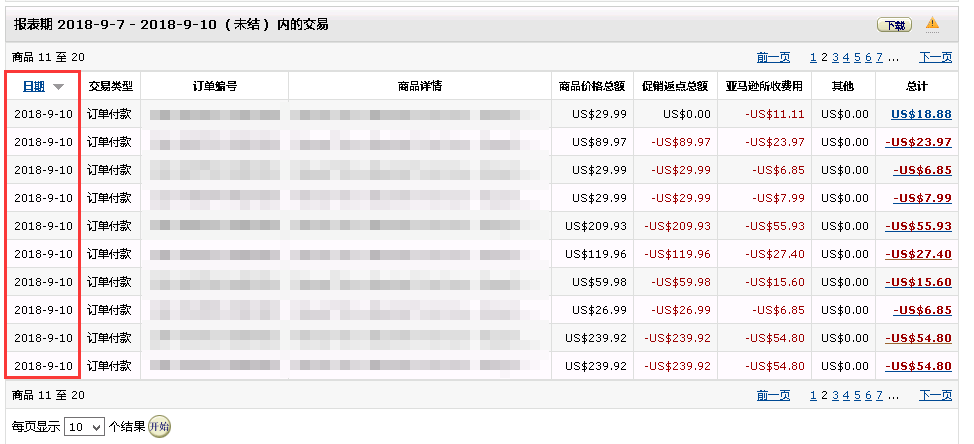Click the round 开始 button
This screenshot has width=974, height=444.
159,426
